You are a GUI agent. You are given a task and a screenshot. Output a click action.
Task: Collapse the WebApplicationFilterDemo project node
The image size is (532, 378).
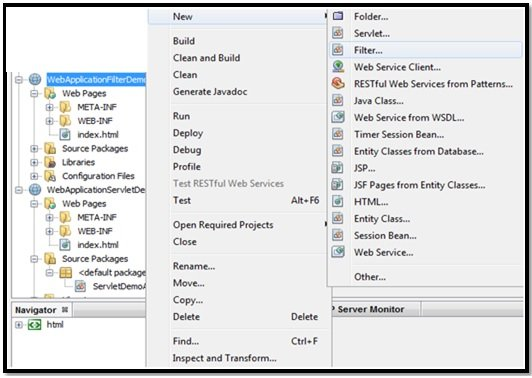point(19,80)
